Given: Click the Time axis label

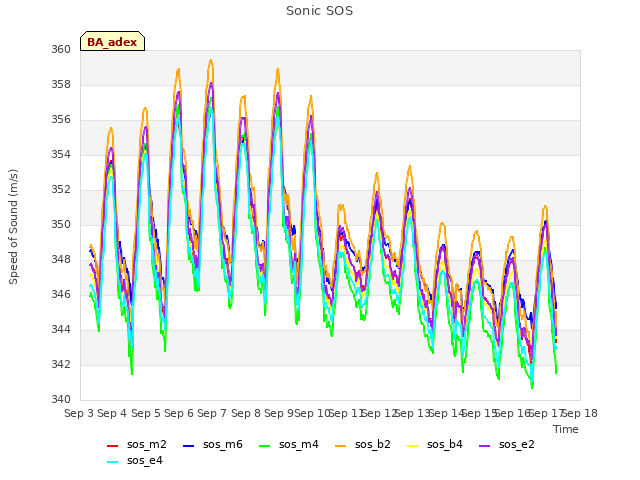Looking at the screenshot, I should 566,429.
